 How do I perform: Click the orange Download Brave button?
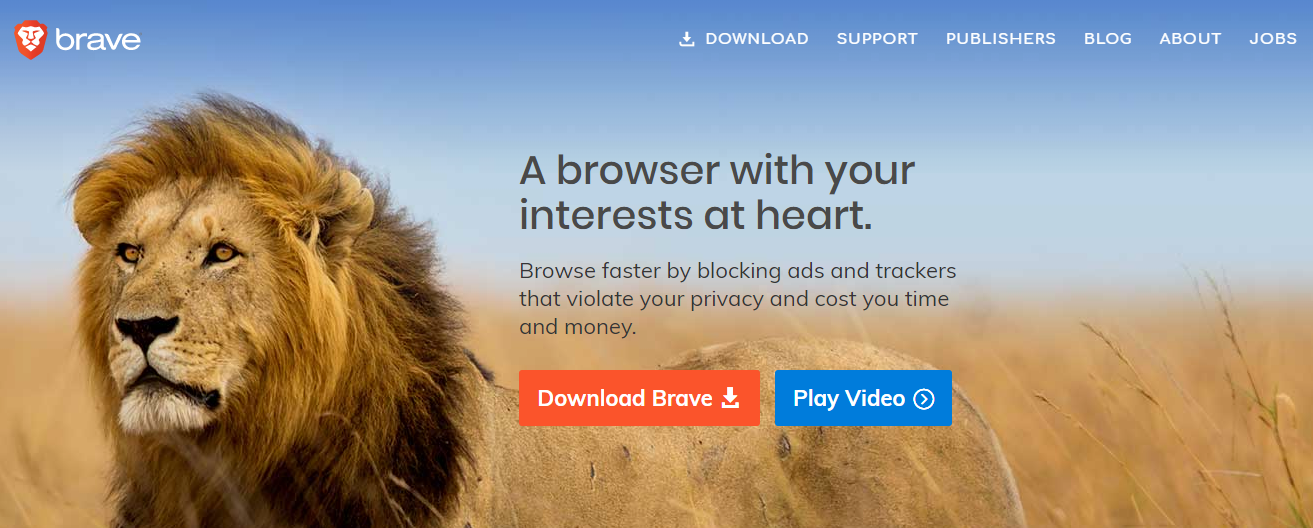[639, 398]
